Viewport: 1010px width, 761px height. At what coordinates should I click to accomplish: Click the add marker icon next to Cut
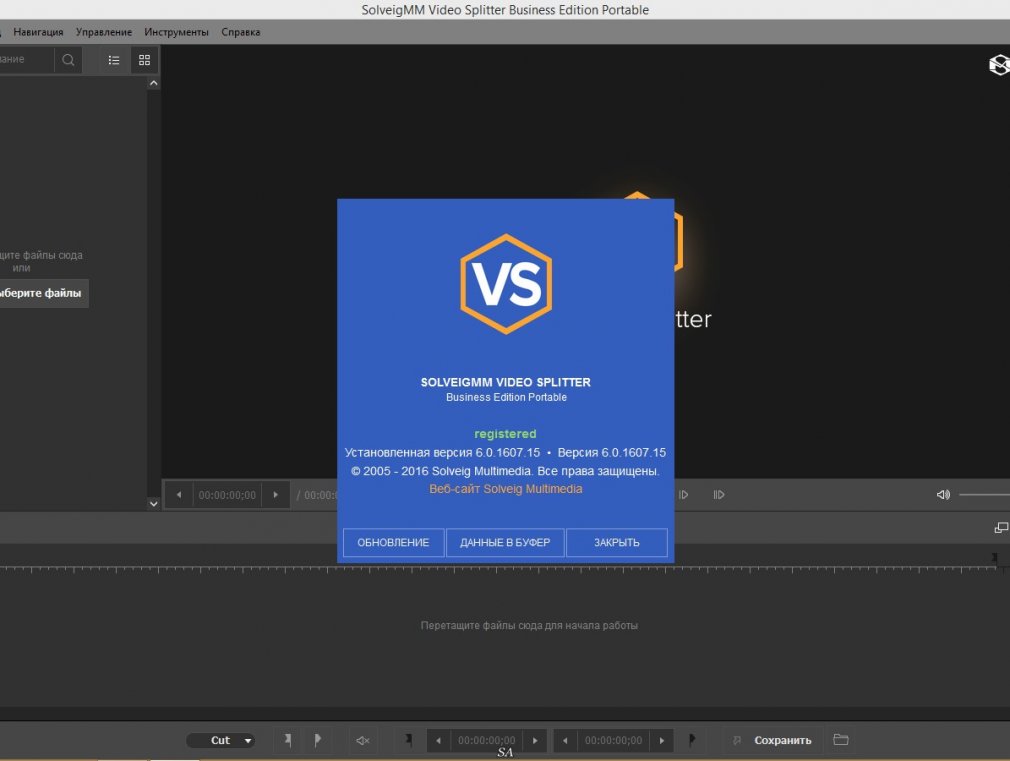[x=288, y=740]
